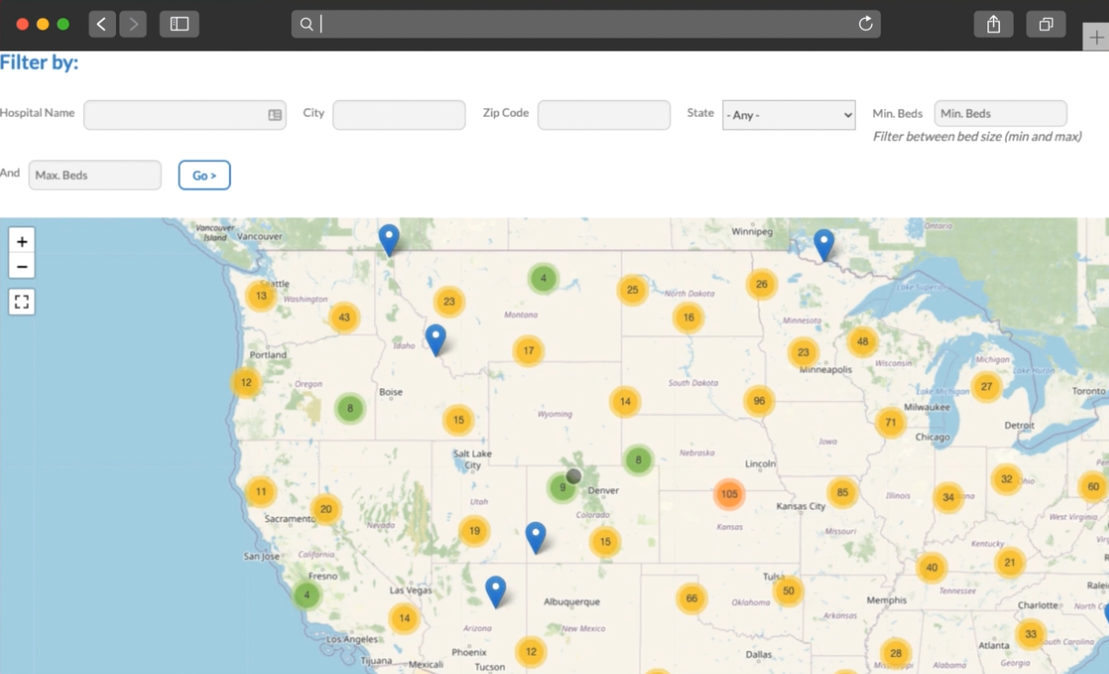This screenshot has height=674, width=1109.
Task: Enter fullscreen map view
Action: click(21, 301)
